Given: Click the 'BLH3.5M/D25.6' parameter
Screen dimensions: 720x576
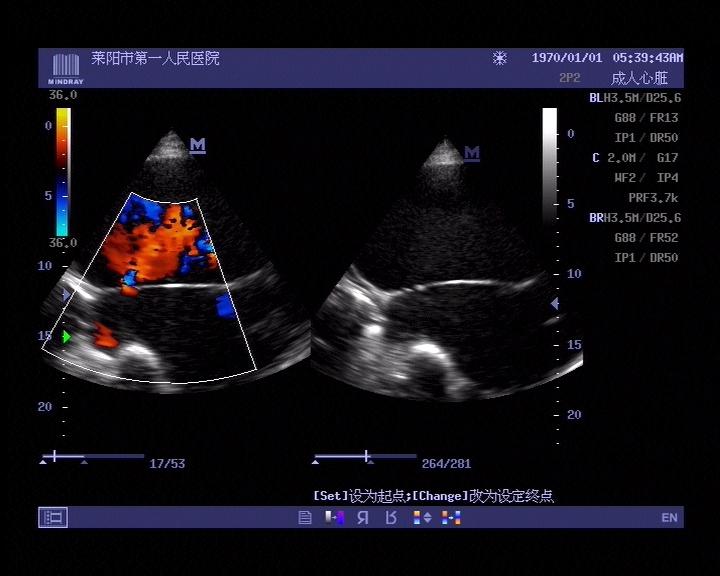Looking at the screenshot, I should tap(635, 98).
